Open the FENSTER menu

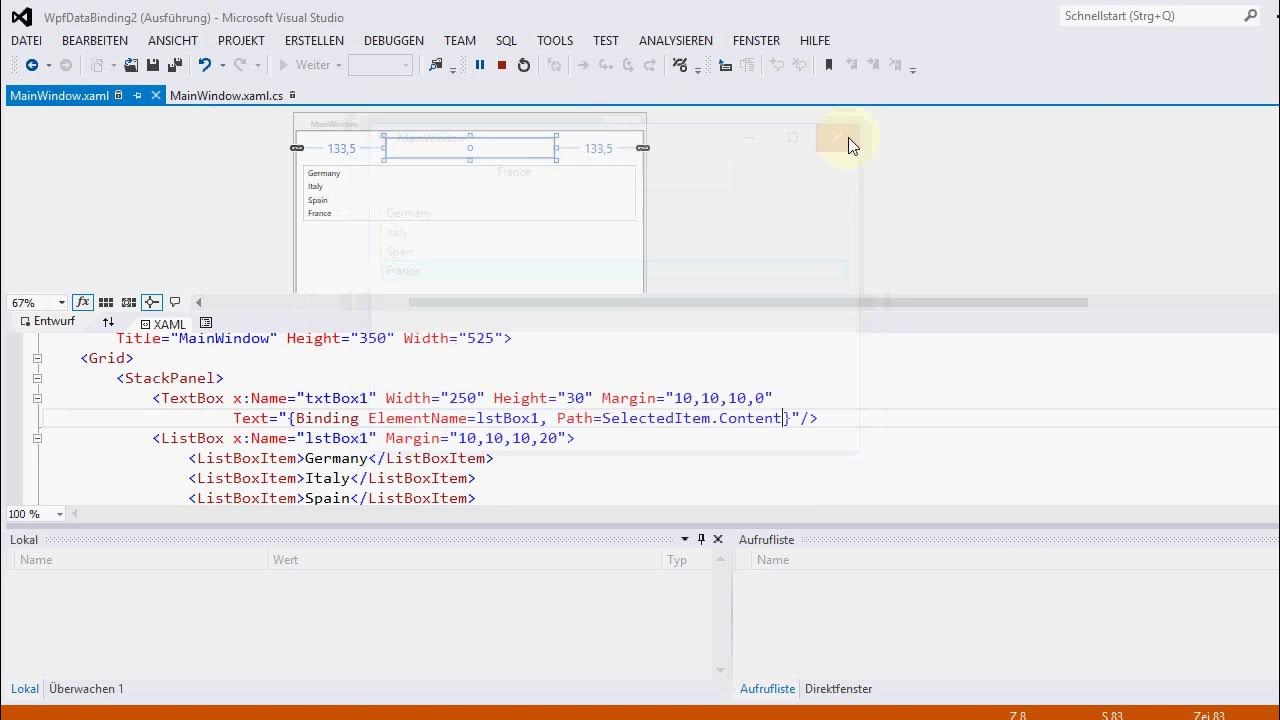point(756,41)
